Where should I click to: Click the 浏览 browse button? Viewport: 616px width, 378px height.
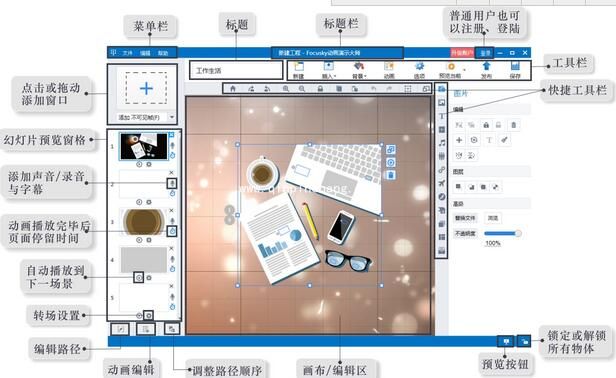[x=493, y=218]
